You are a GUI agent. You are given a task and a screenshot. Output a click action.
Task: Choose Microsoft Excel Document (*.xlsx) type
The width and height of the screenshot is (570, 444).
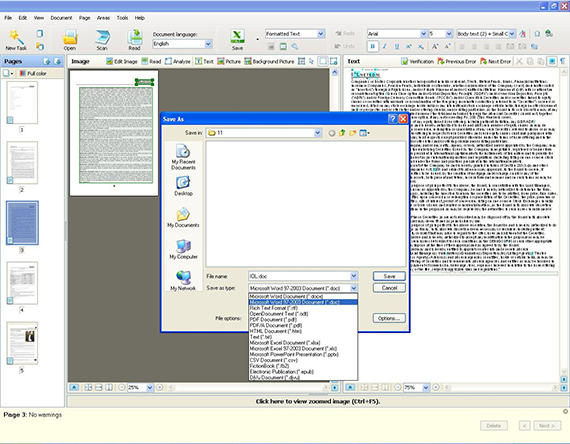point(303,343)
